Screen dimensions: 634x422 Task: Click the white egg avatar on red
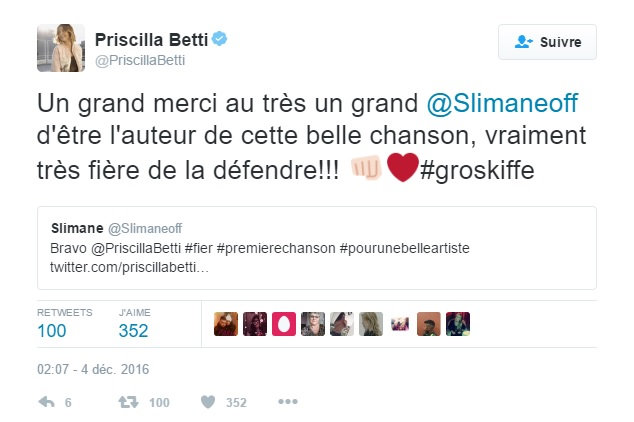pos(283,324)
